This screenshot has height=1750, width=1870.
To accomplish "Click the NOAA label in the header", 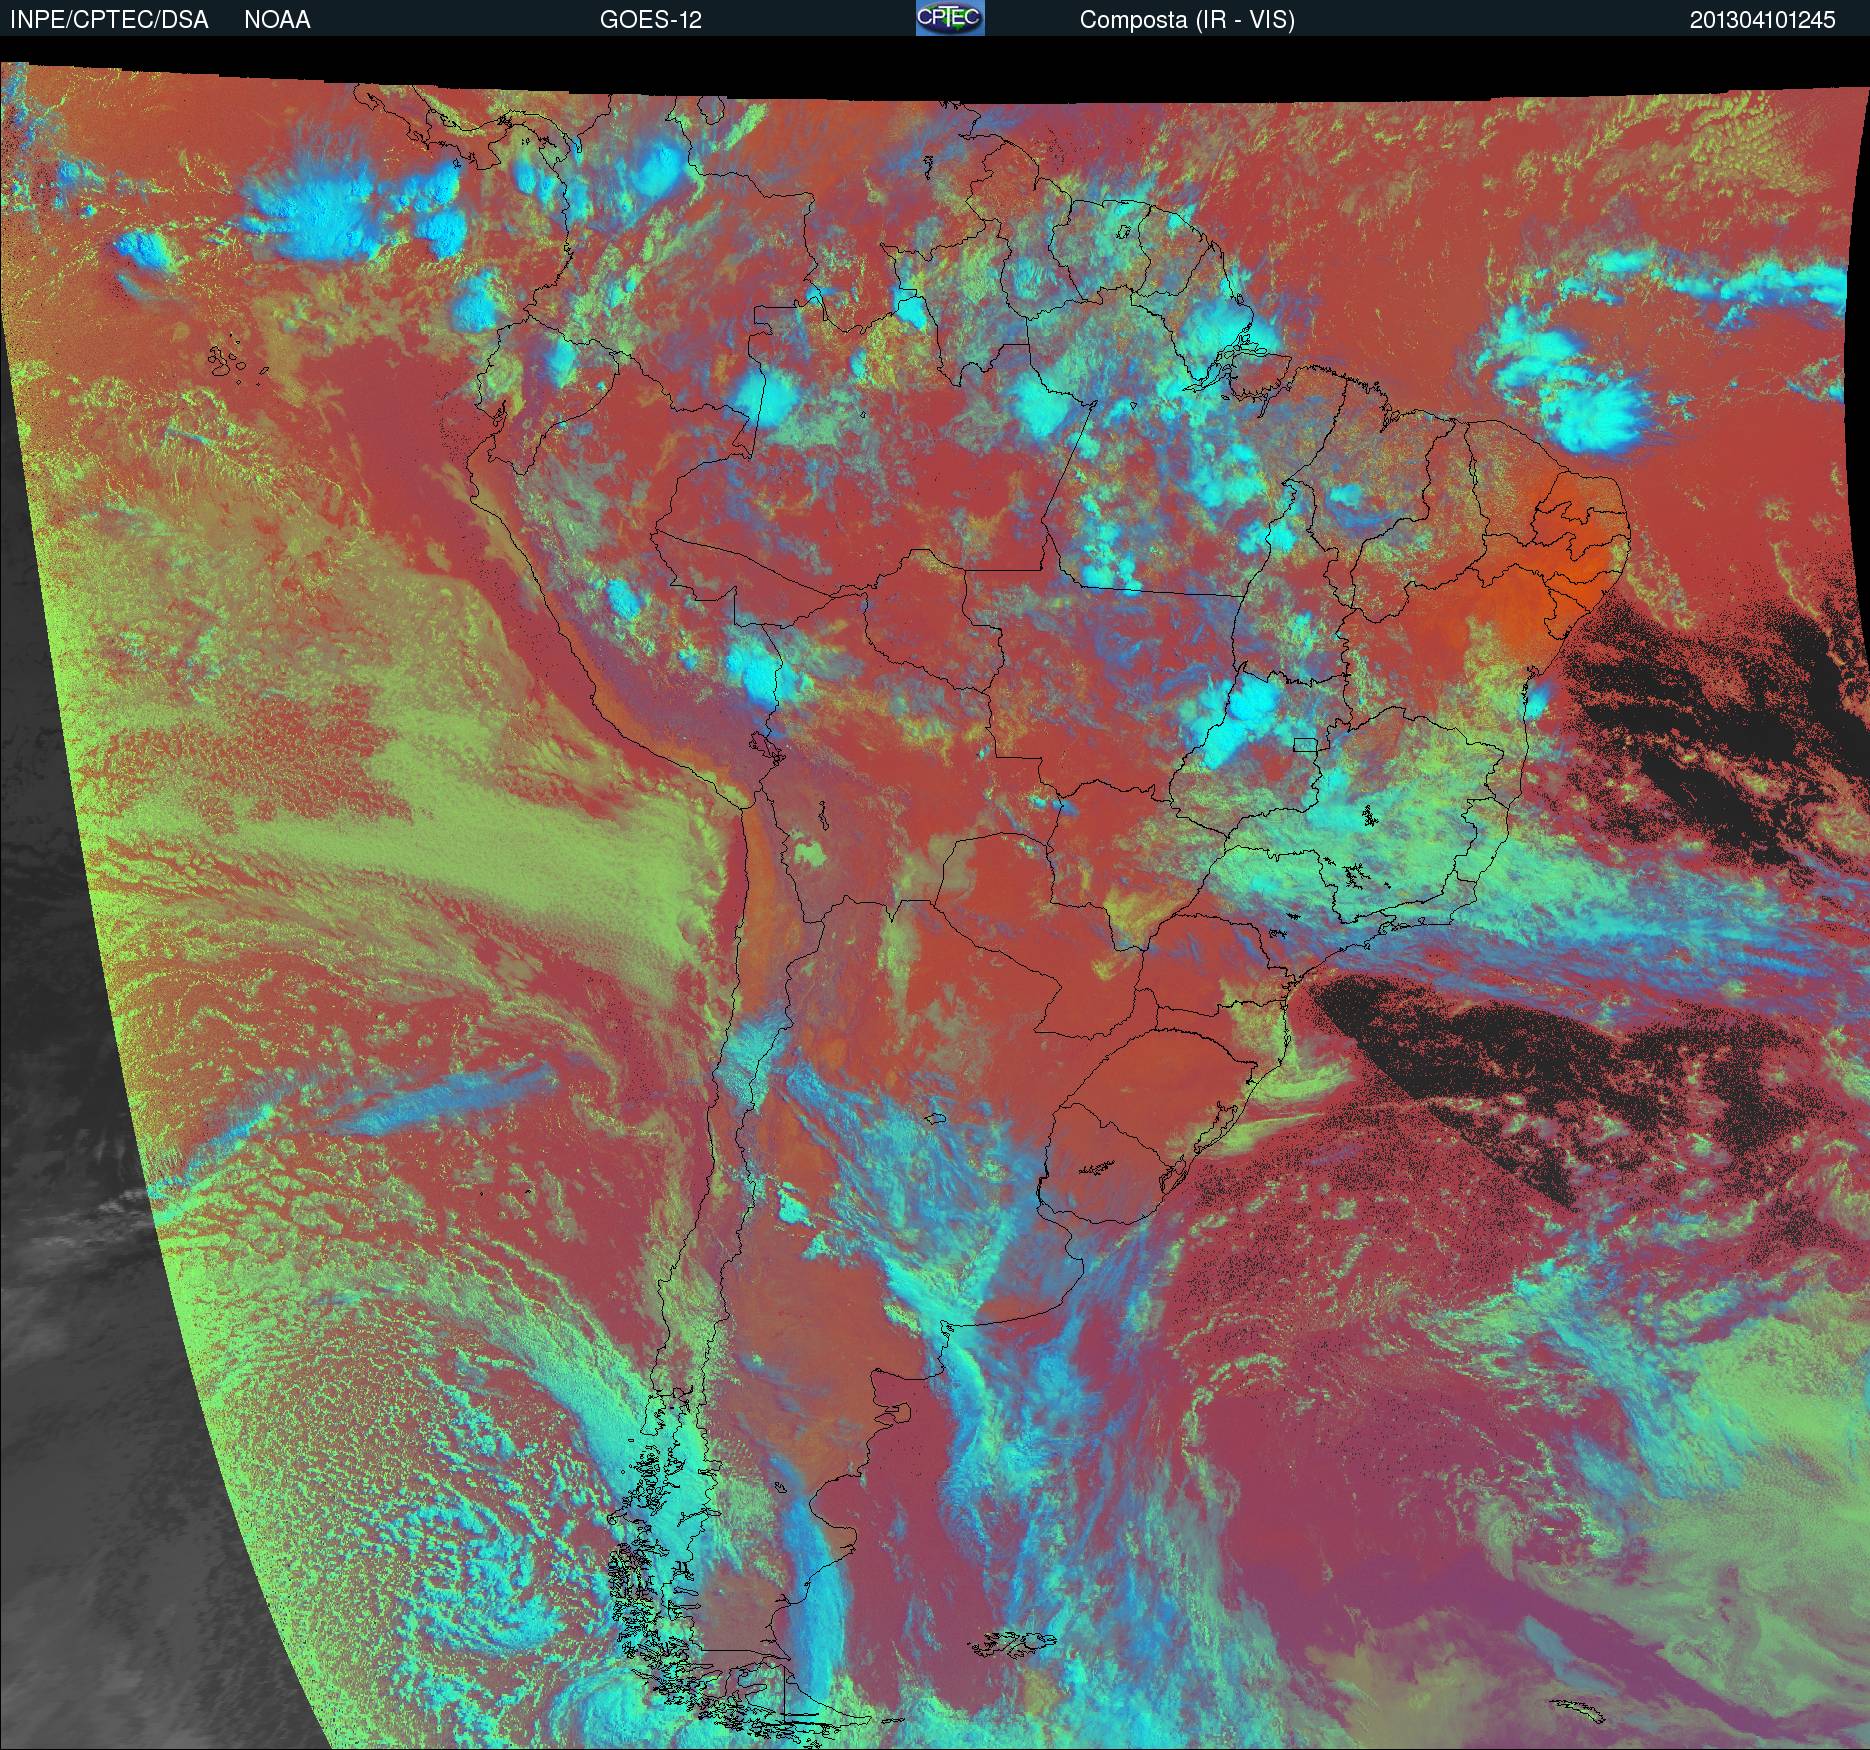I will click(277, 20).
